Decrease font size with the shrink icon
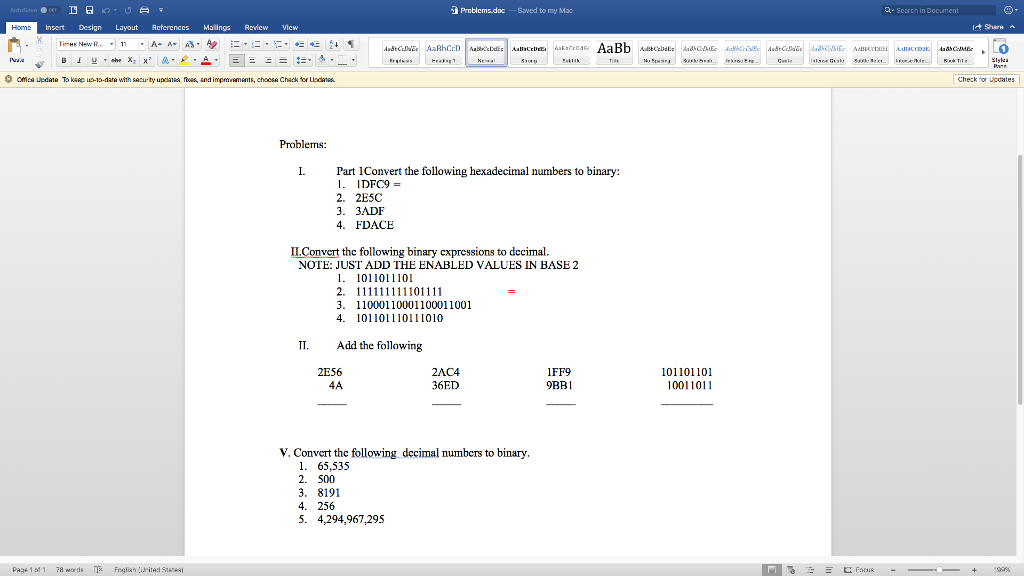This screenshot has width=1024, height=576. pyautogui.click(x=172, y=44)
